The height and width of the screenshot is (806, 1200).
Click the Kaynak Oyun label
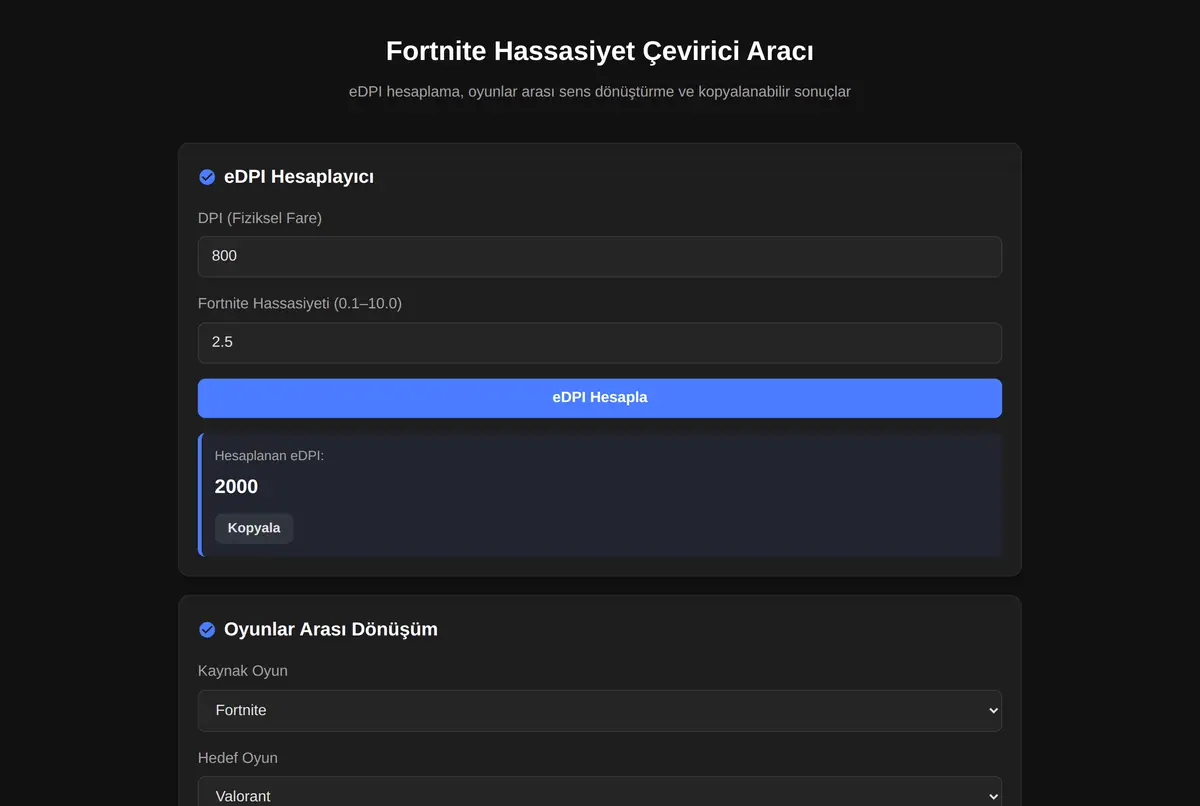point(243,671)
